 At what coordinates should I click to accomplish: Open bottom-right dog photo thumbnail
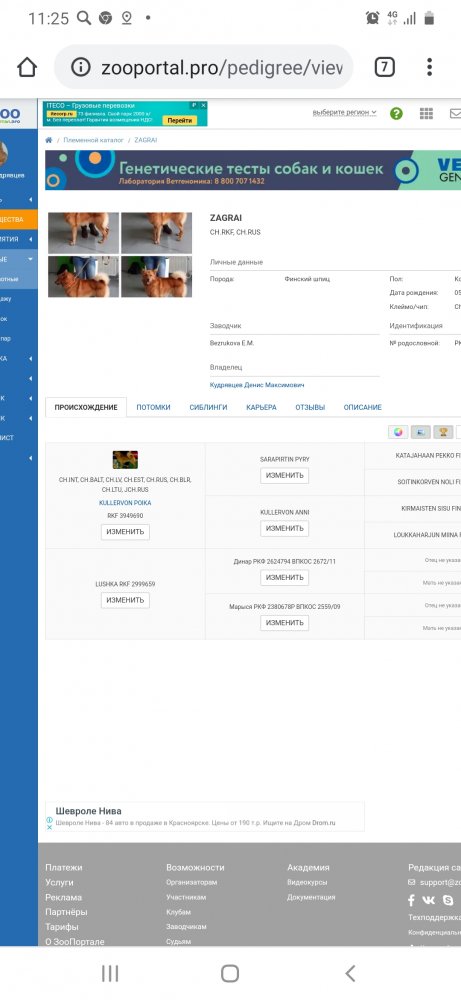click(156, 276)
